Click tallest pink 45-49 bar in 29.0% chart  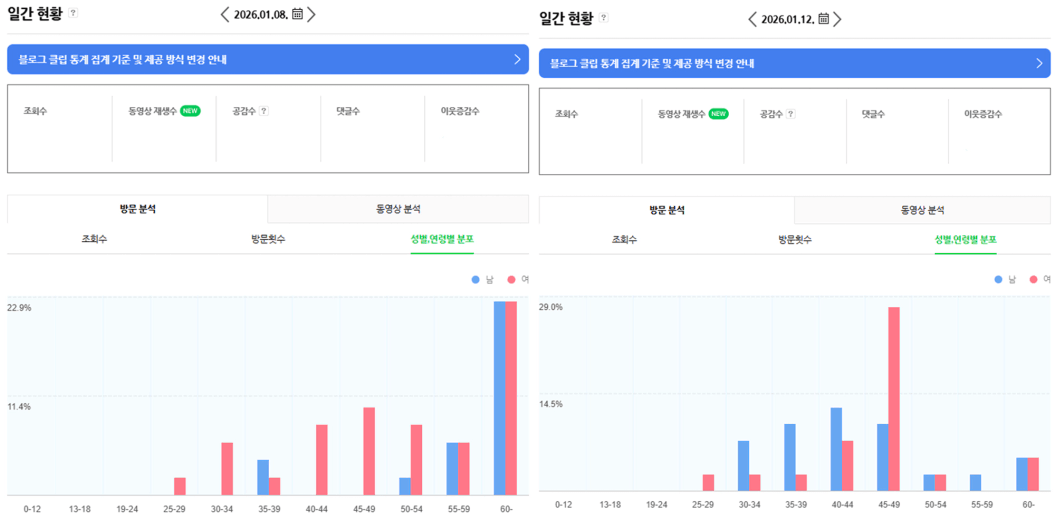pos(894,398)
